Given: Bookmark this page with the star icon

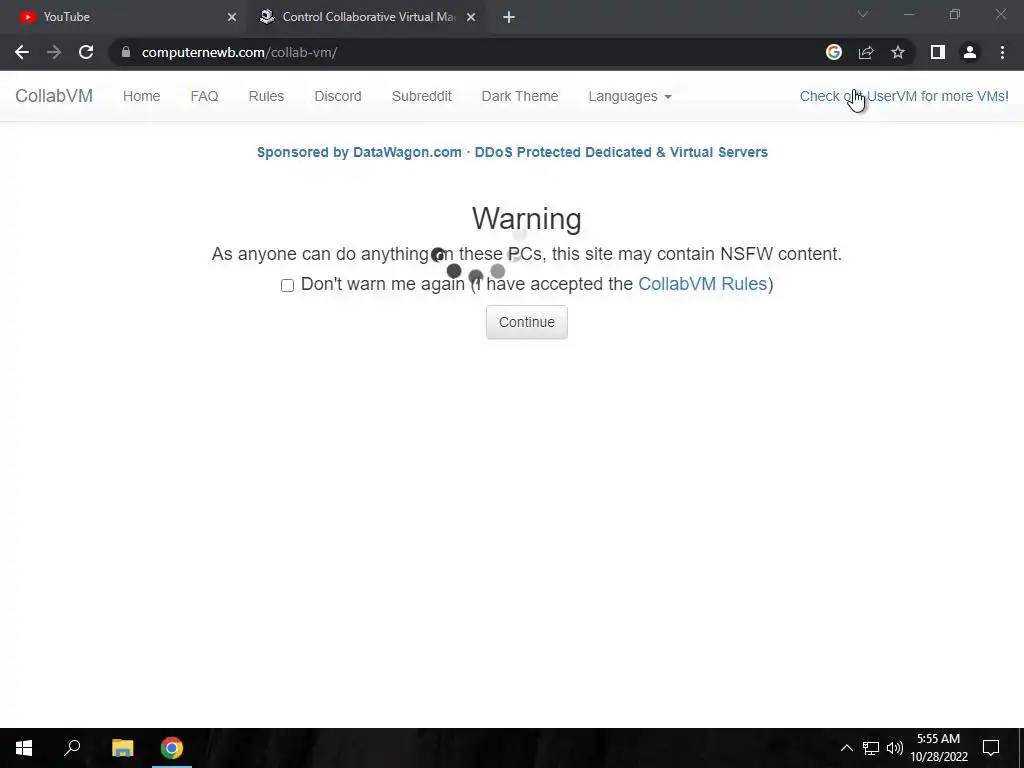Looking at the screenshot, I should click(898, 52).
